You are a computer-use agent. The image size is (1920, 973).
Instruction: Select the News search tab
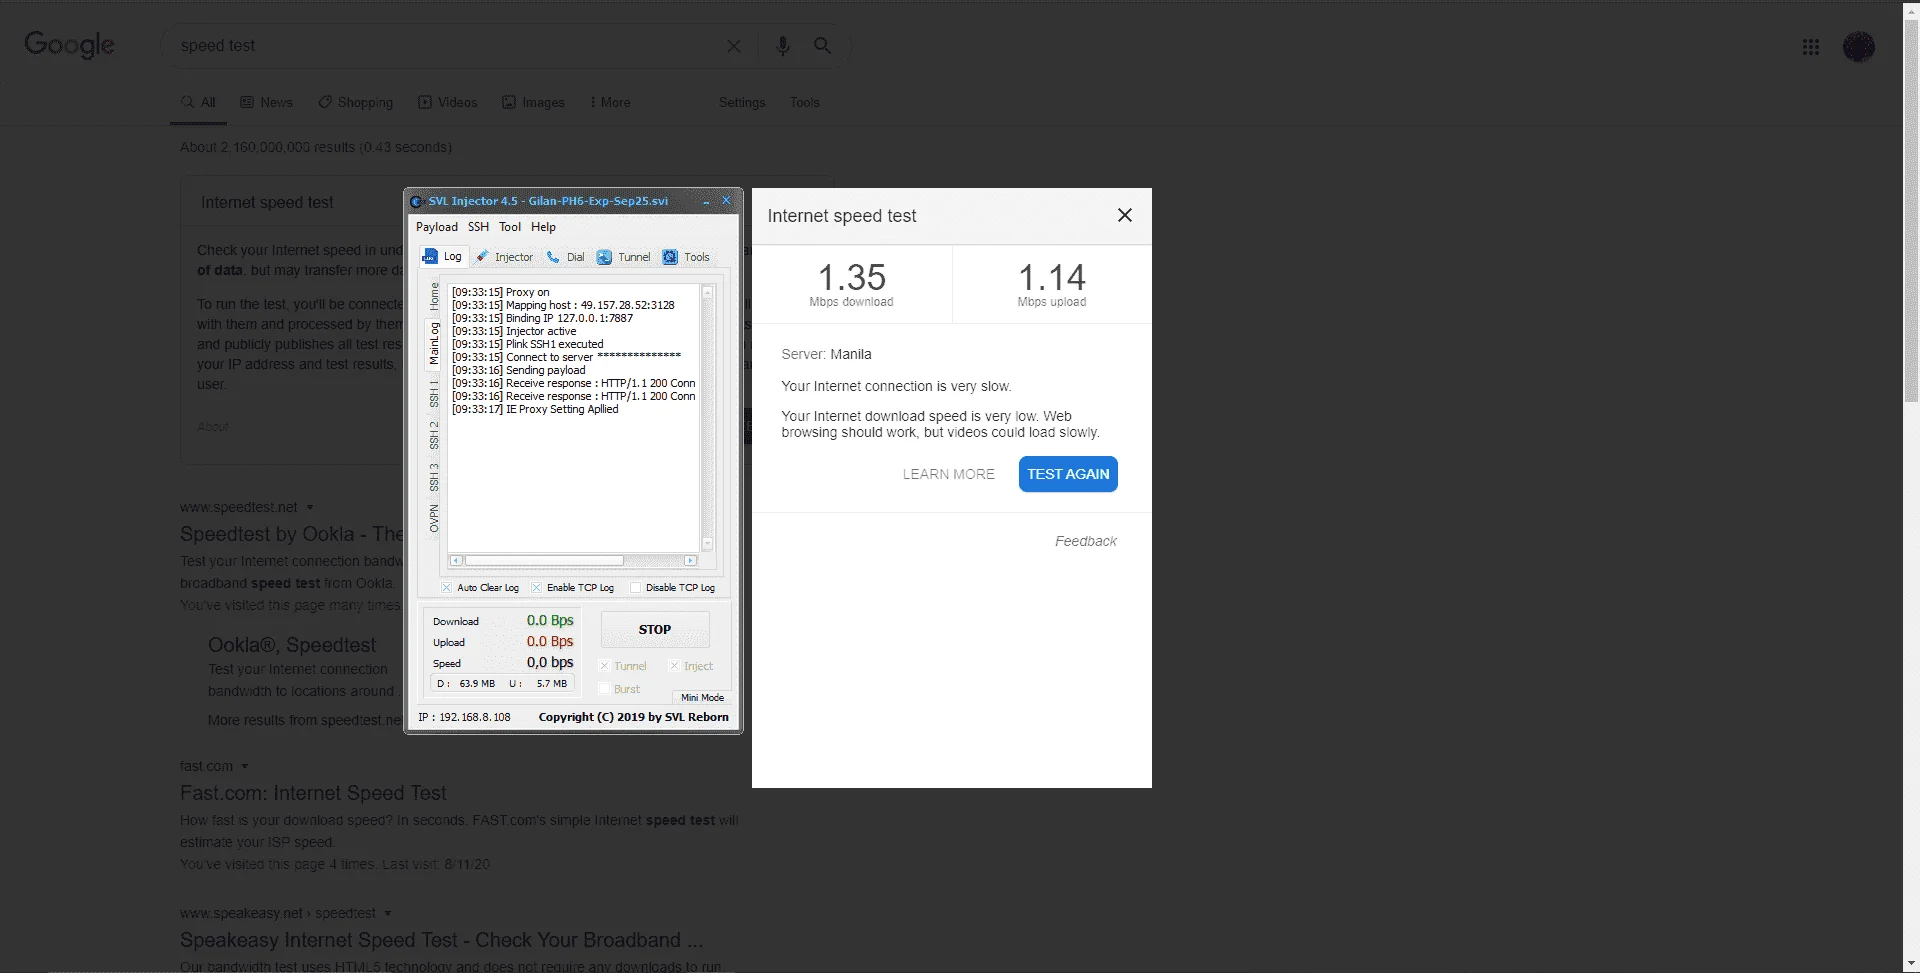(x=267, y=102)
